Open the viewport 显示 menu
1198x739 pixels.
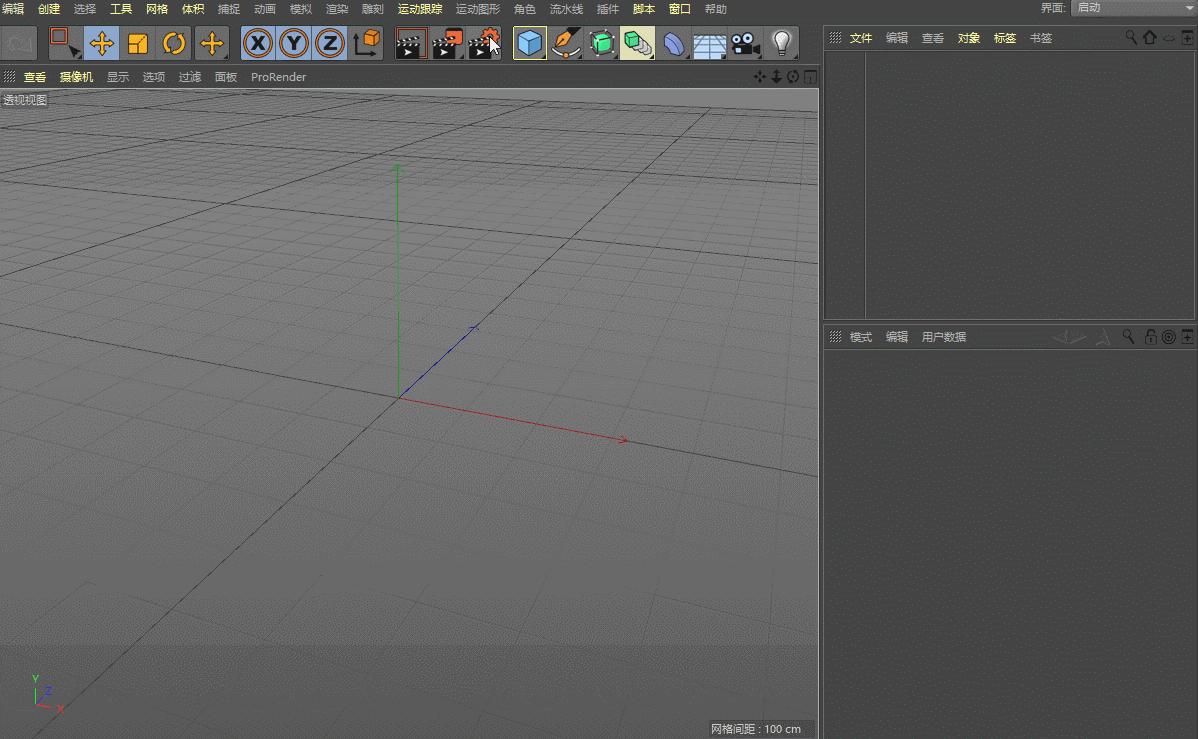pyautogui.click(x=118, y=76)
